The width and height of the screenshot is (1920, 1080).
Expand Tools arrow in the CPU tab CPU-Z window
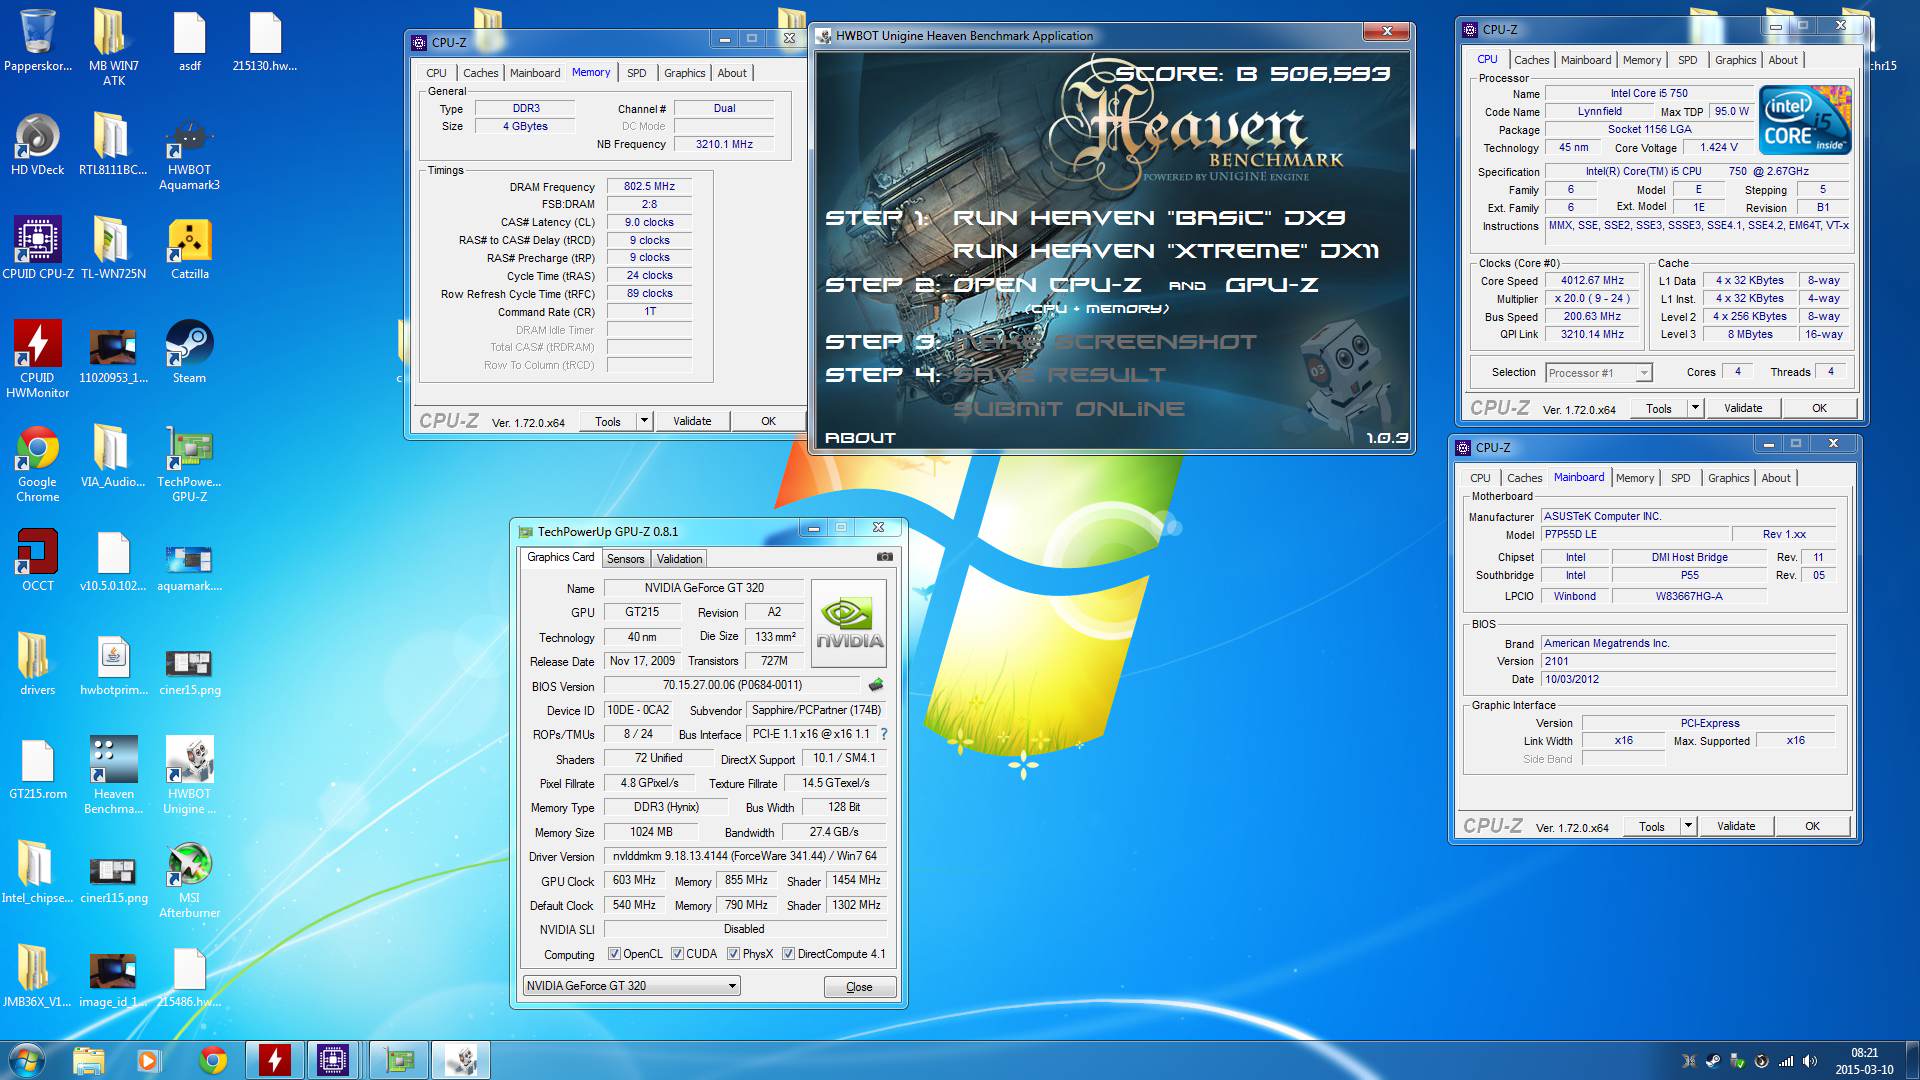pos(1695,408)
